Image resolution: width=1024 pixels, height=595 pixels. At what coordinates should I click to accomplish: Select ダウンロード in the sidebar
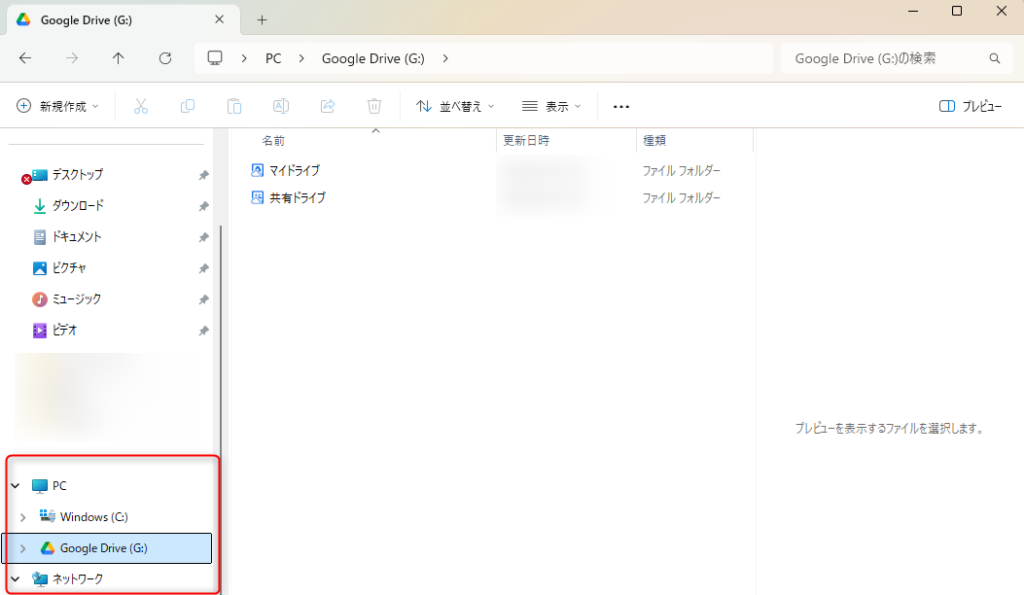click(78, 206)
